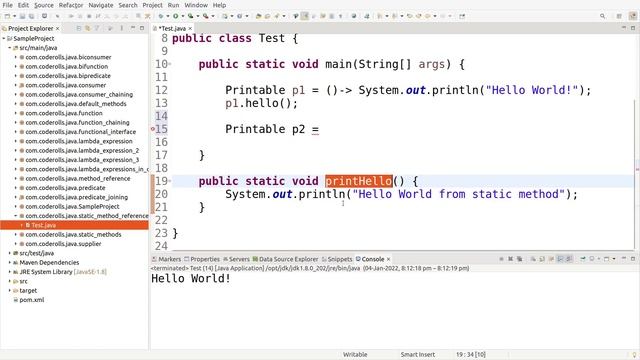Click the Open Perspective icon
The height and width of the screenshot is (360, 640).
point(619,16)
